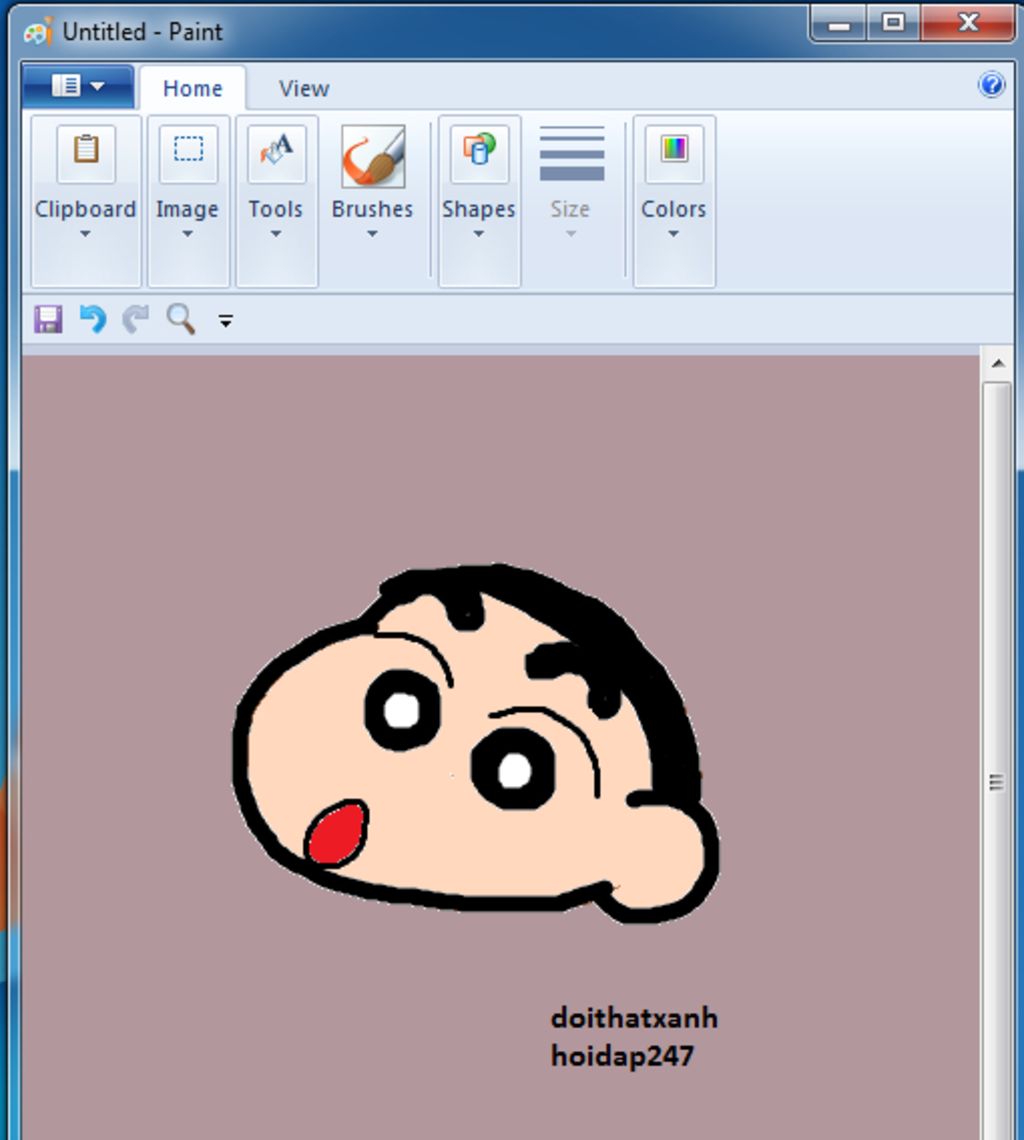Open the Paint help icon

coord(991,85)
